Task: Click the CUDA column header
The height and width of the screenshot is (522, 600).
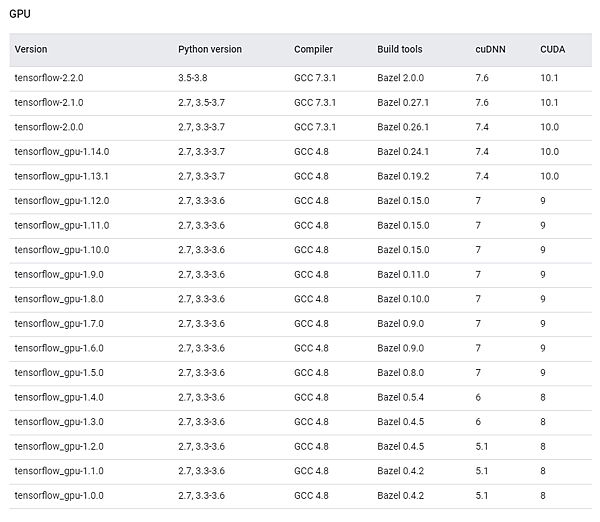Action: (552, 49)
